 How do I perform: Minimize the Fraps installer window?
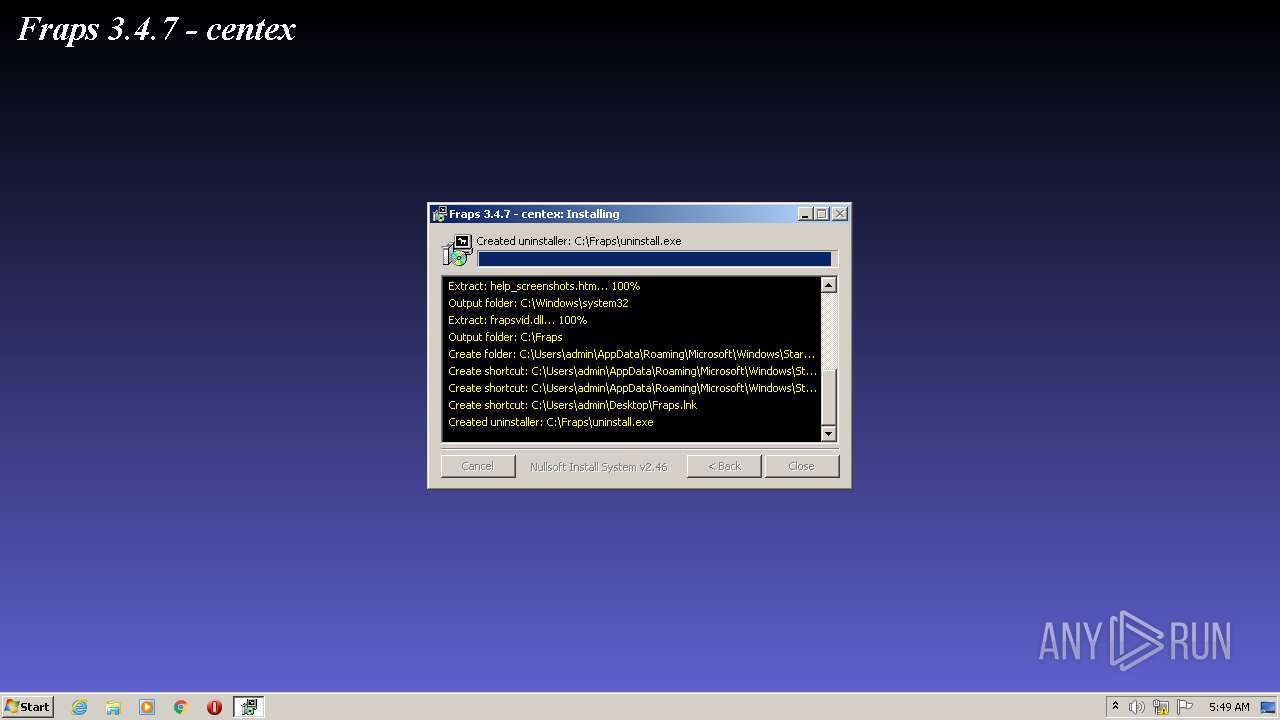805,214
